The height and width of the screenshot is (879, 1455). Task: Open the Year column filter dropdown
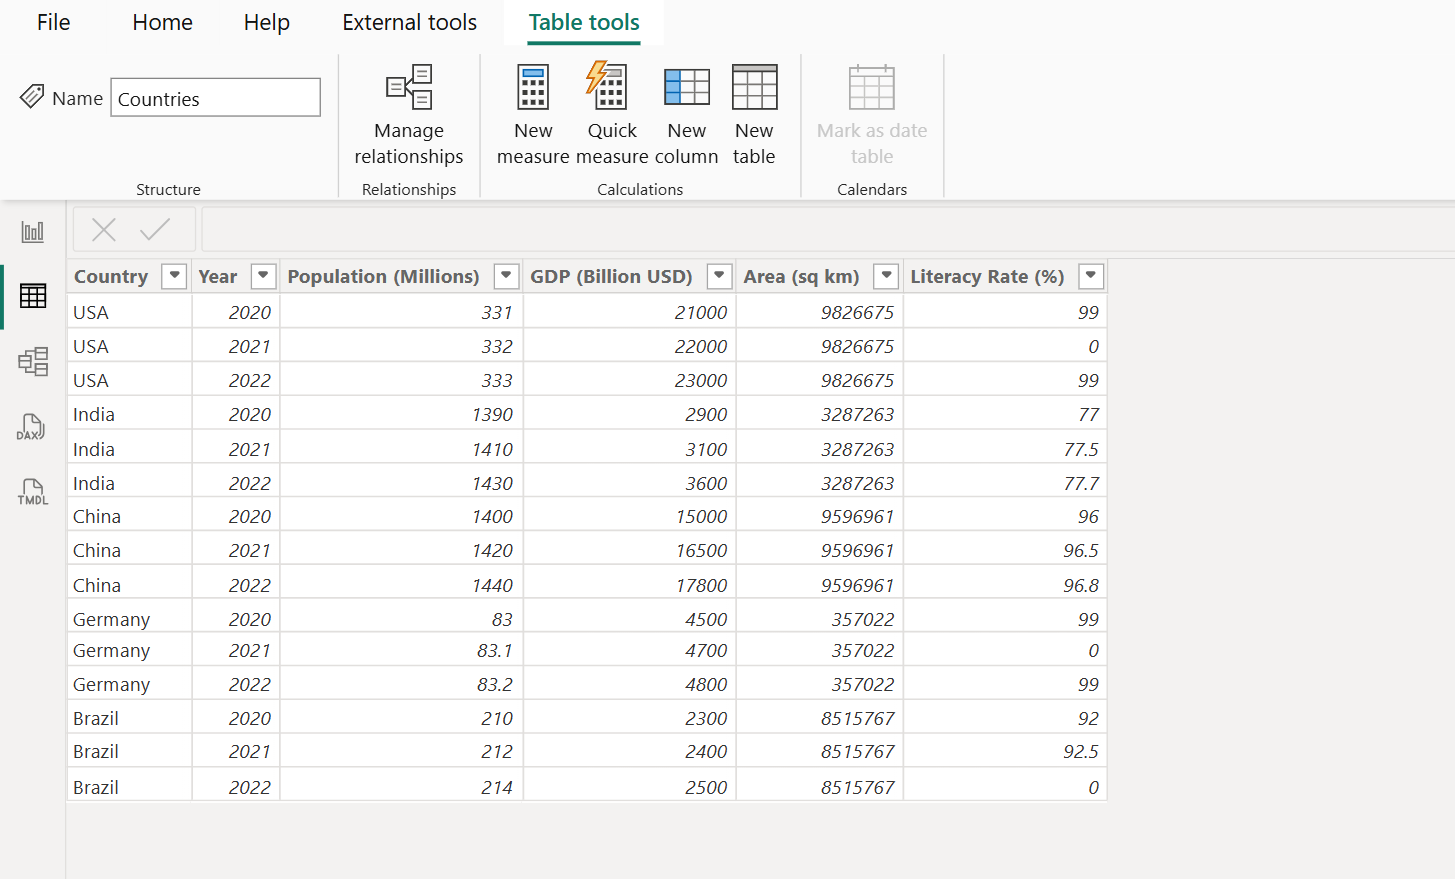[262, 276]
